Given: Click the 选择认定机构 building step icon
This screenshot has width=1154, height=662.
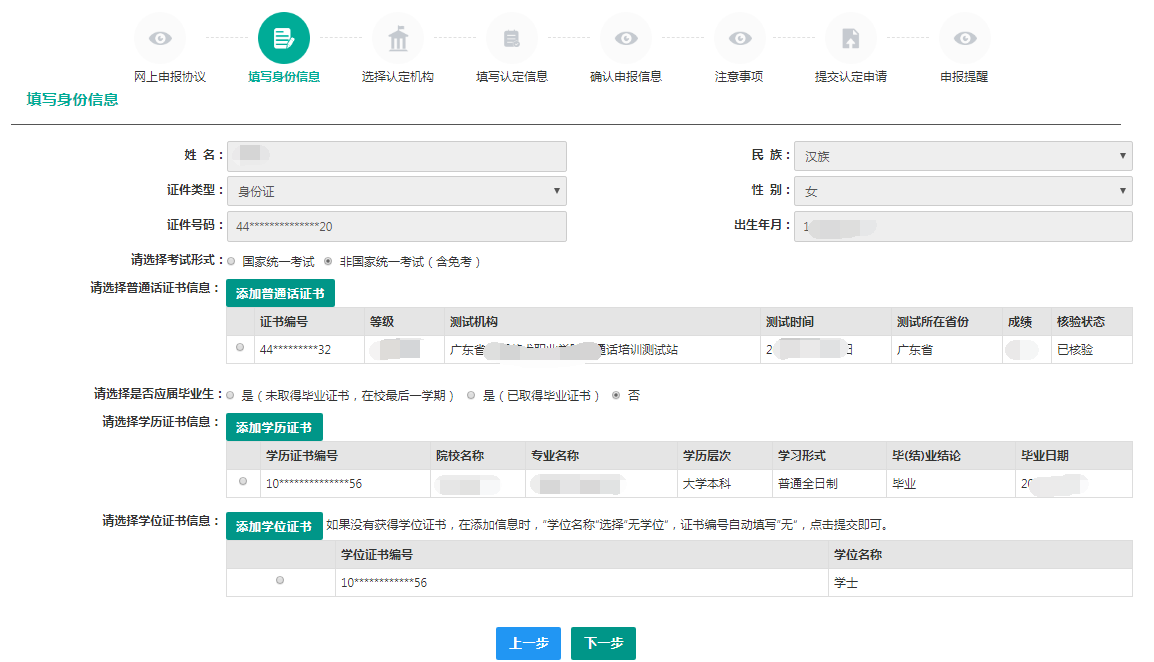Looking at the screenshot, I should (x=397, y=39).
